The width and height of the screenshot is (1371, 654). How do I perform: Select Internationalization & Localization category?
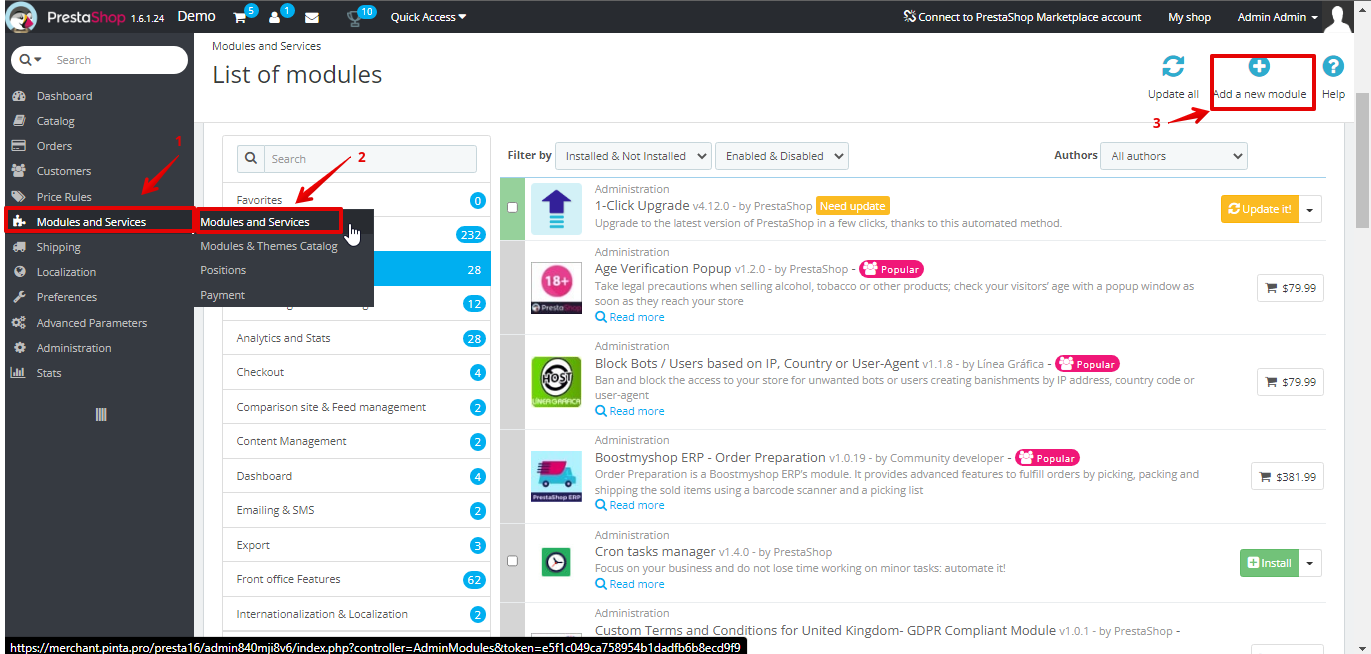pyautogui.click(x=356, y=614)
